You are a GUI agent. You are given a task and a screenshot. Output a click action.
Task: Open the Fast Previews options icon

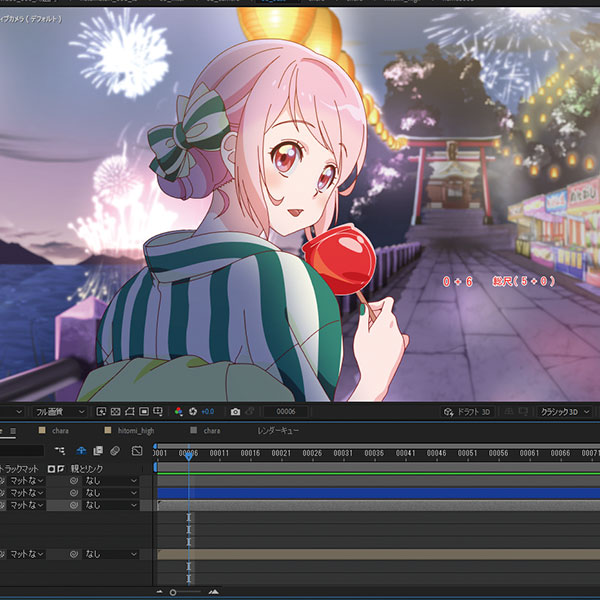[101, 411]
